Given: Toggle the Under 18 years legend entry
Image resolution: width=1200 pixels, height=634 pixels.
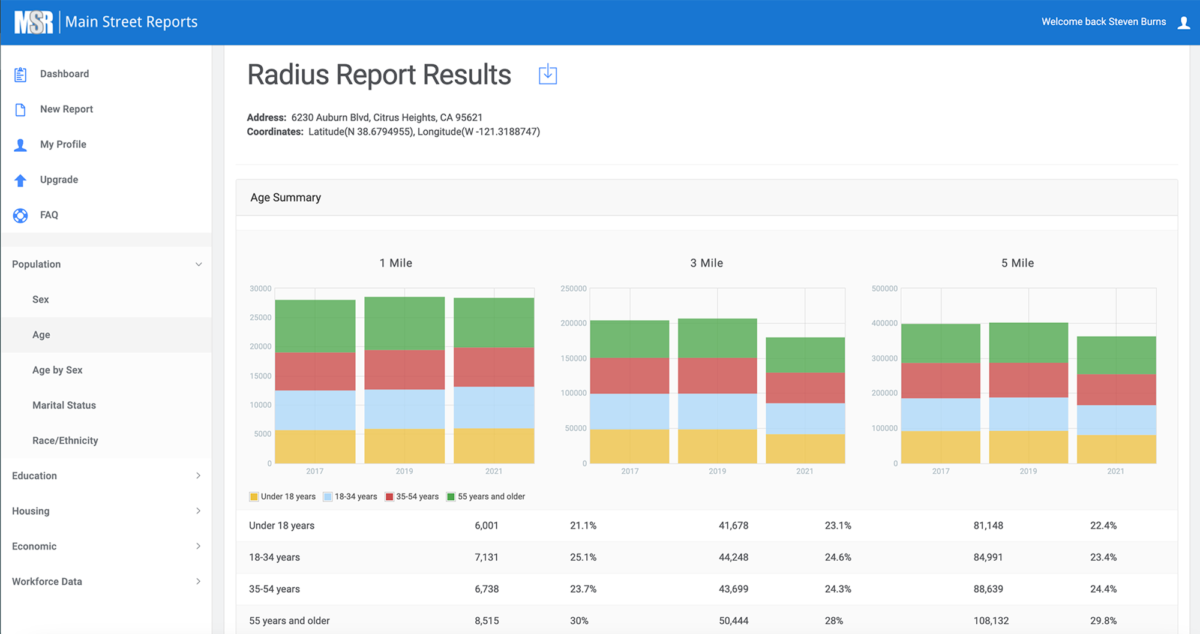Looking at the screenshot, I should (282, 496).
